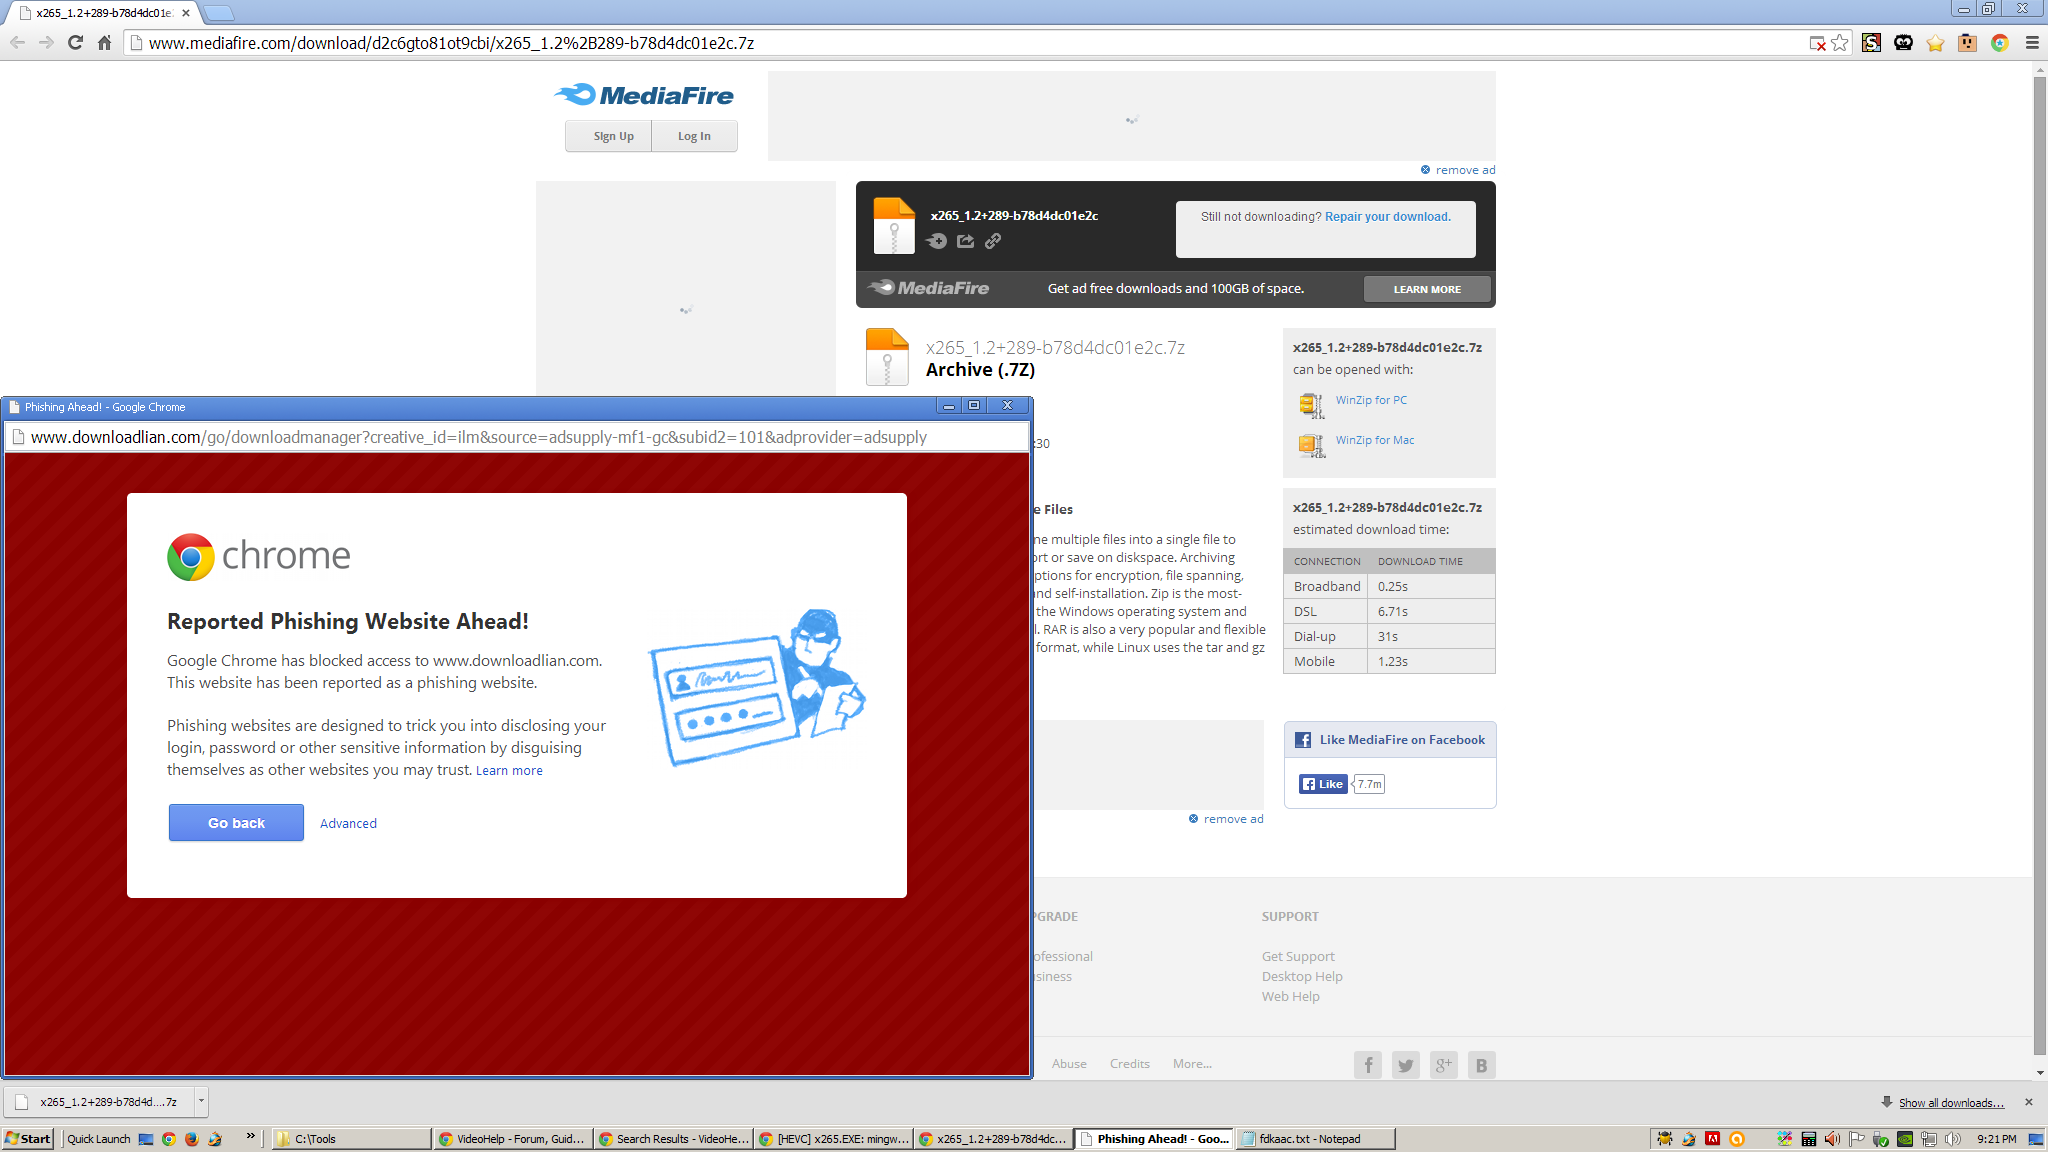Open a new browser tab

(x=218, y=13)
